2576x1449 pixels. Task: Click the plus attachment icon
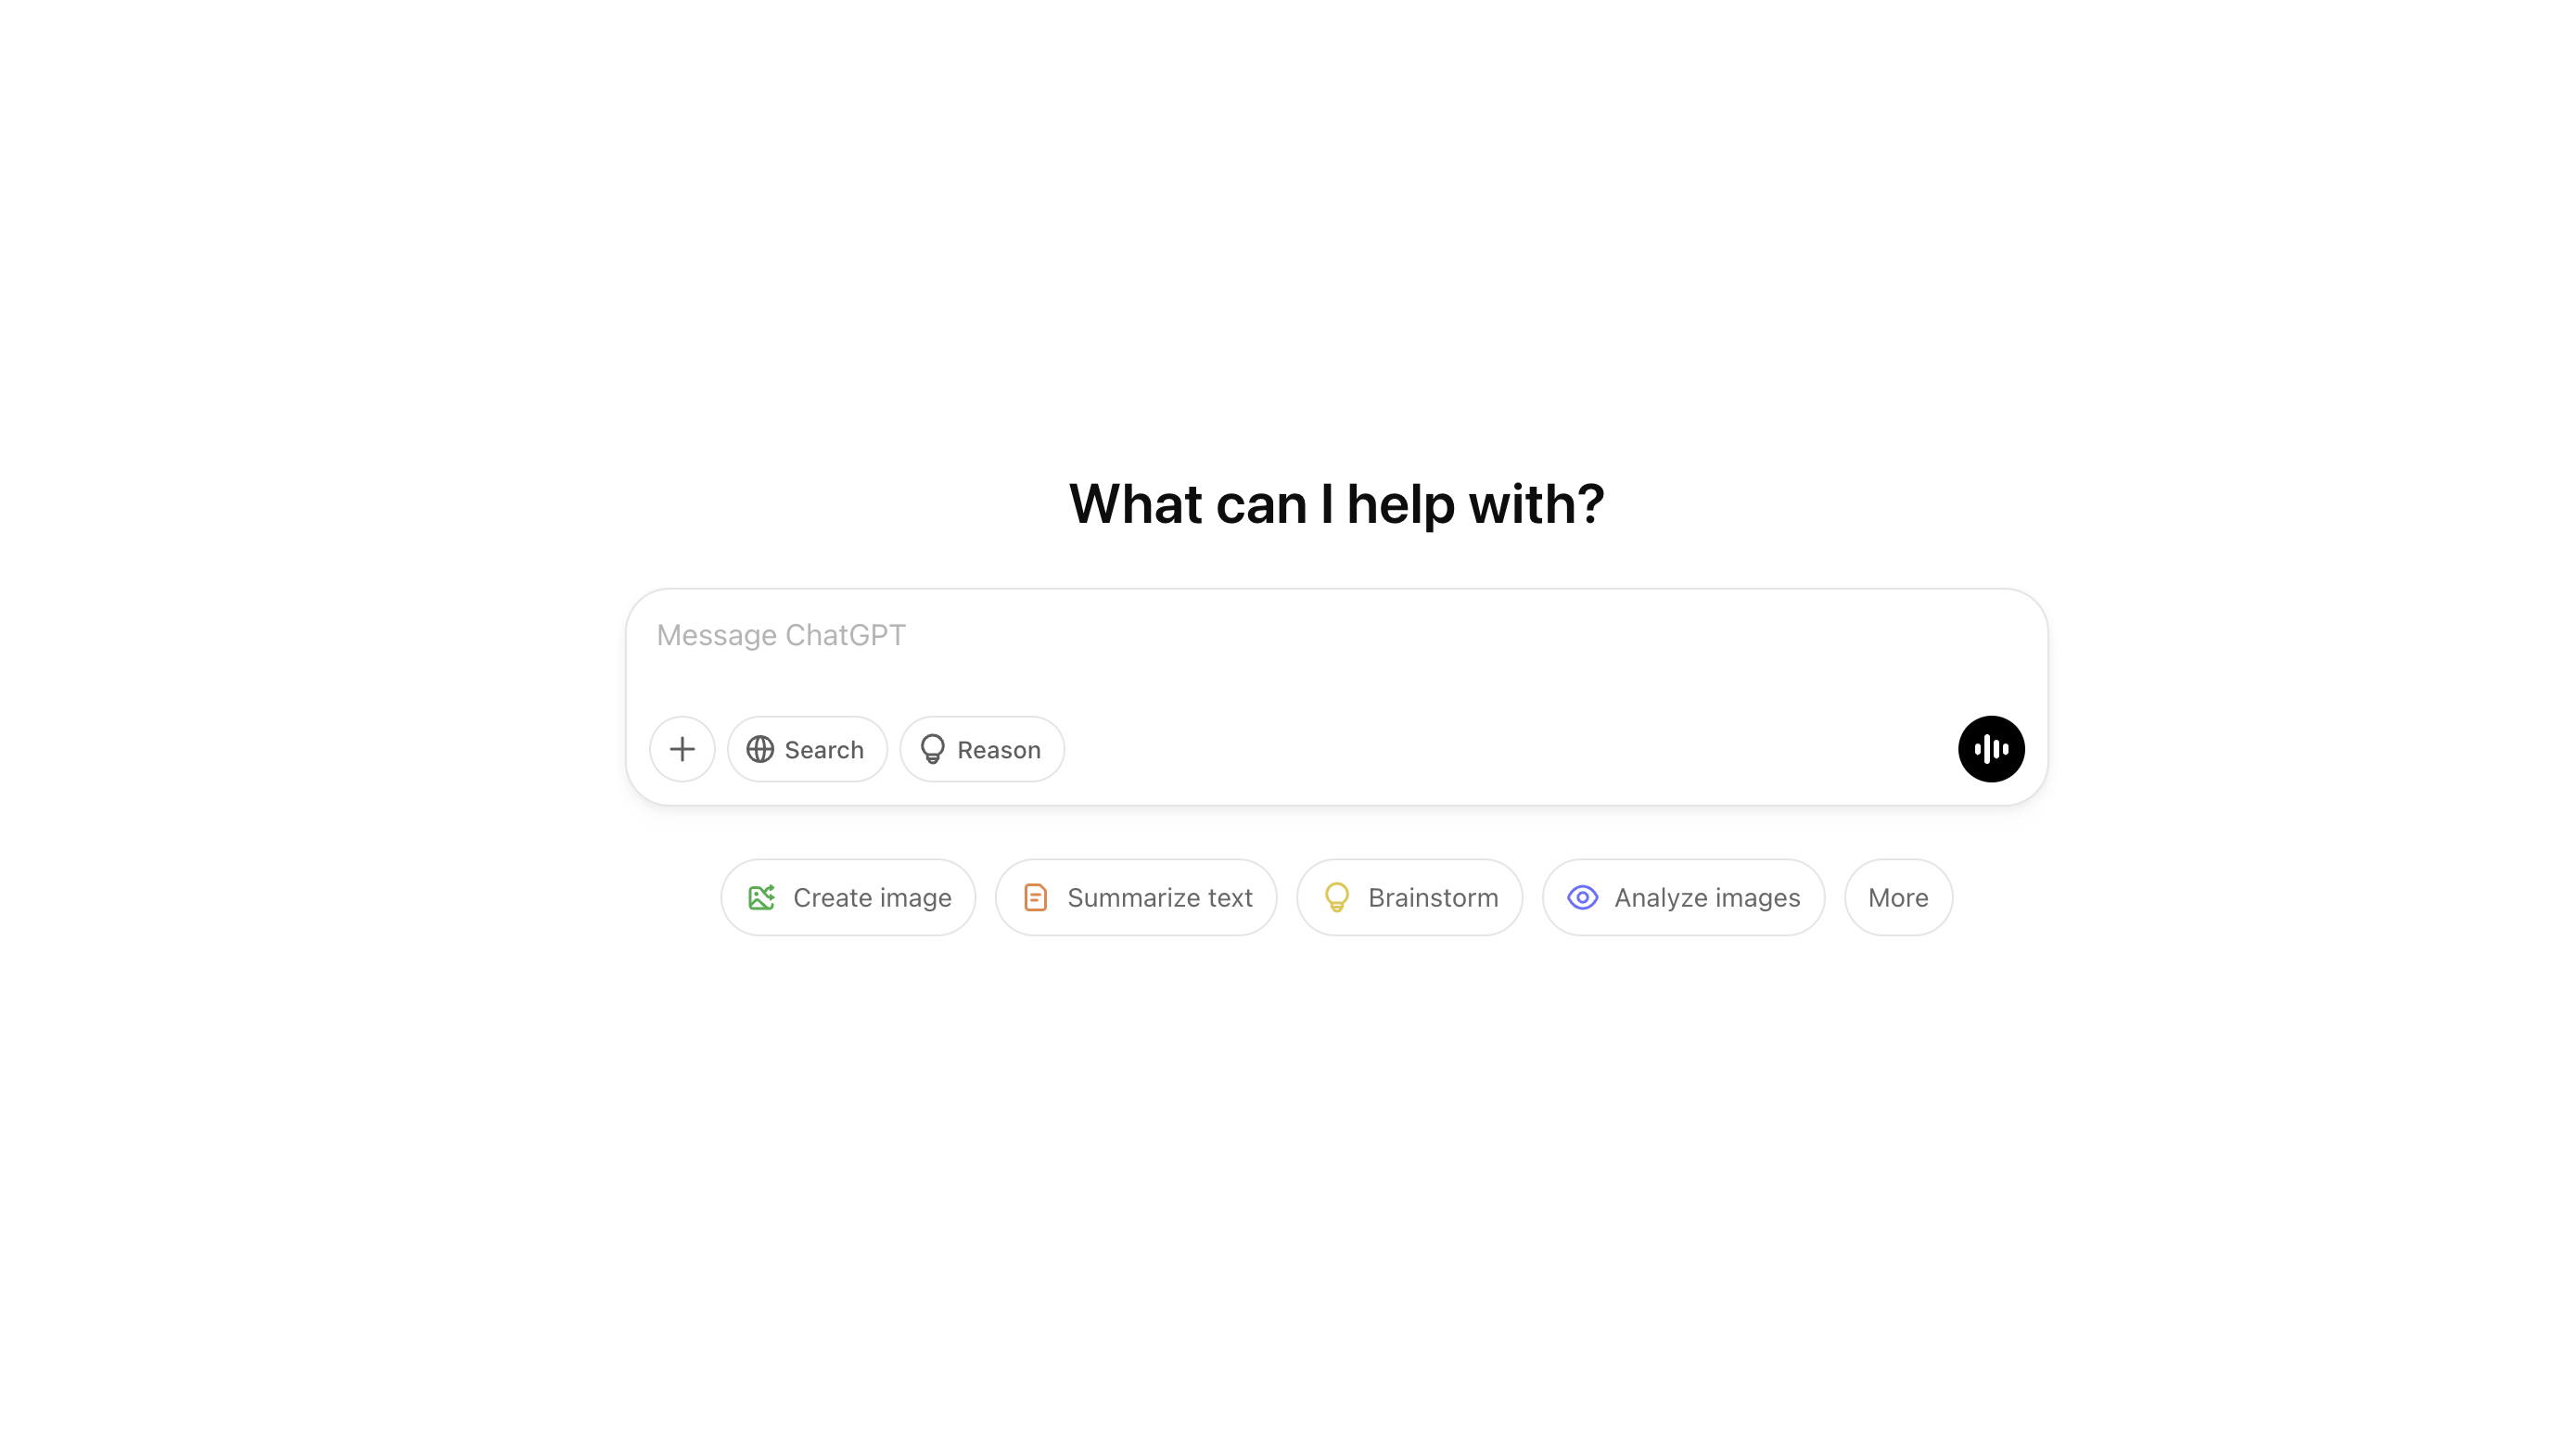pyautogui.click(x=682, y=749)
